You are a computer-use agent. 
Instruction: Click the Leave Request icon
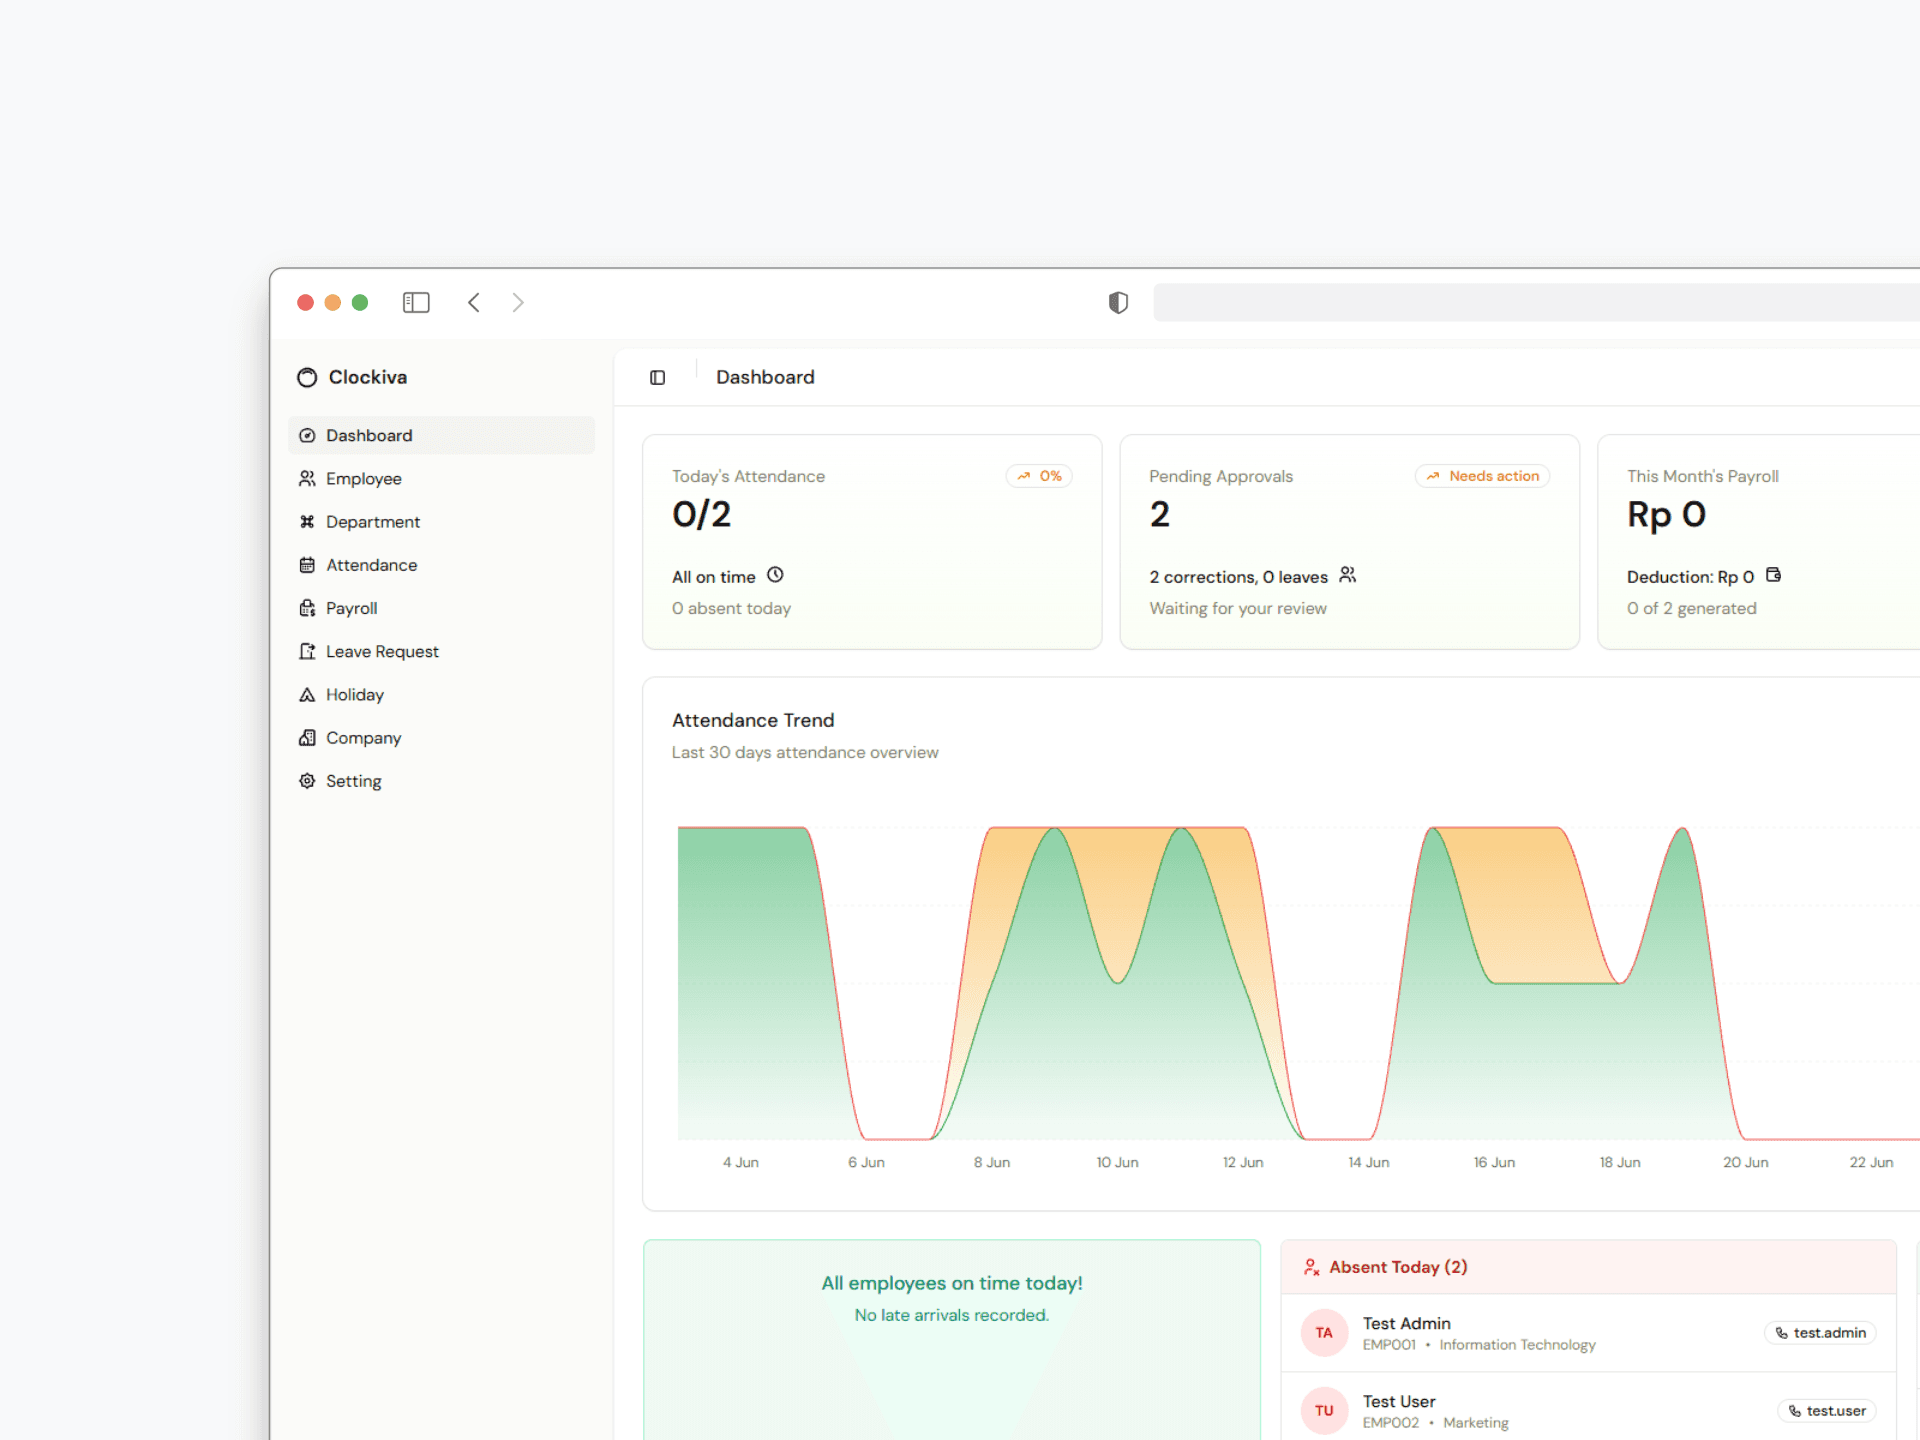point(307,651)
